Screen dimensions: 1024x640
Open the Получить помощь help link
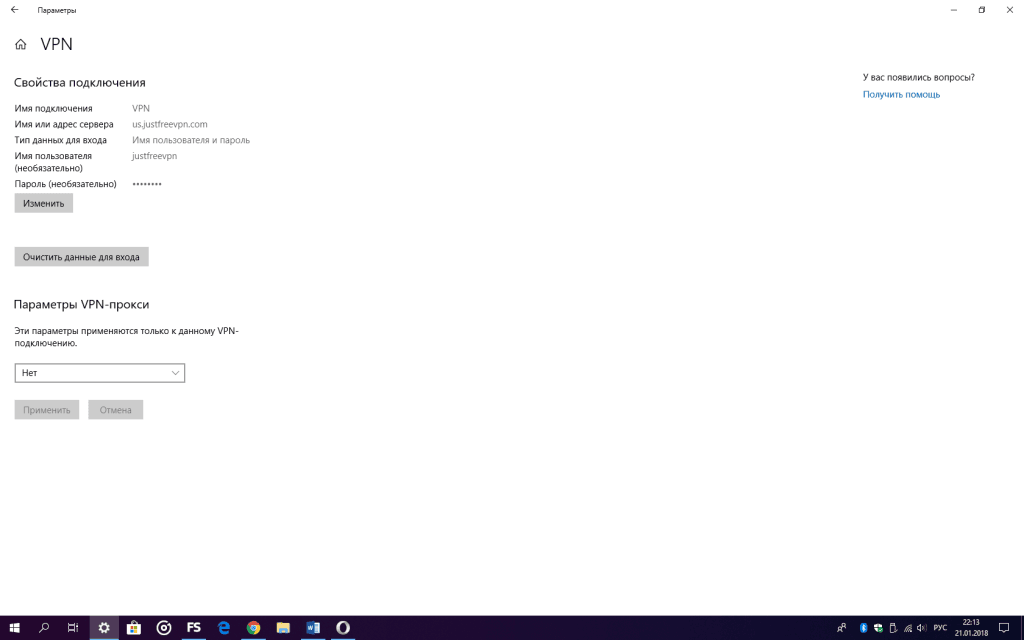(901, 95)
